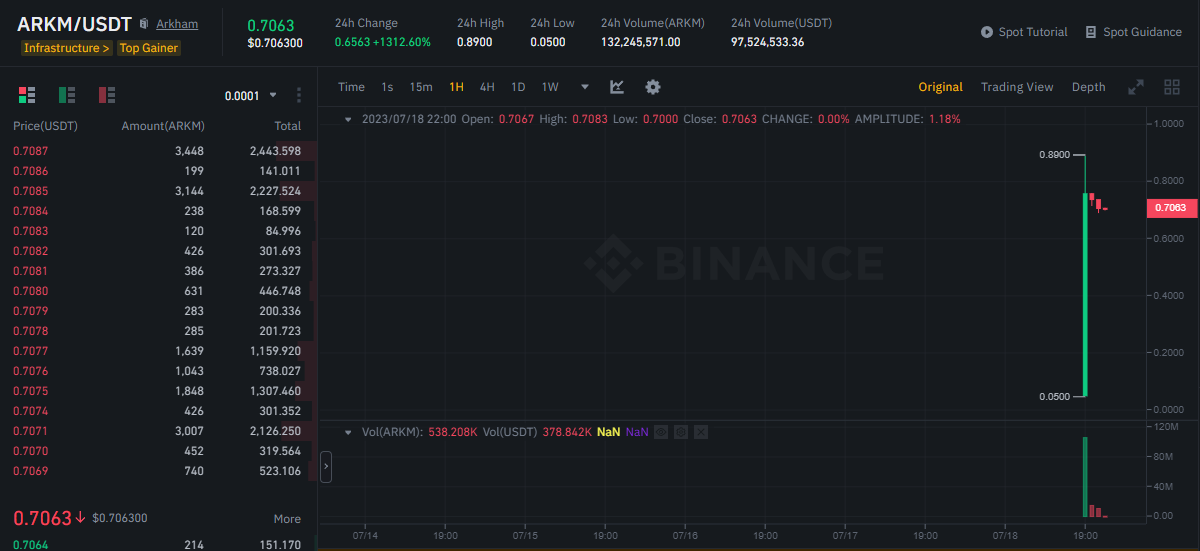Screen dimensions: 1200x551
Task: Click total 2,126.250 in order book
Action: point(275,431)
